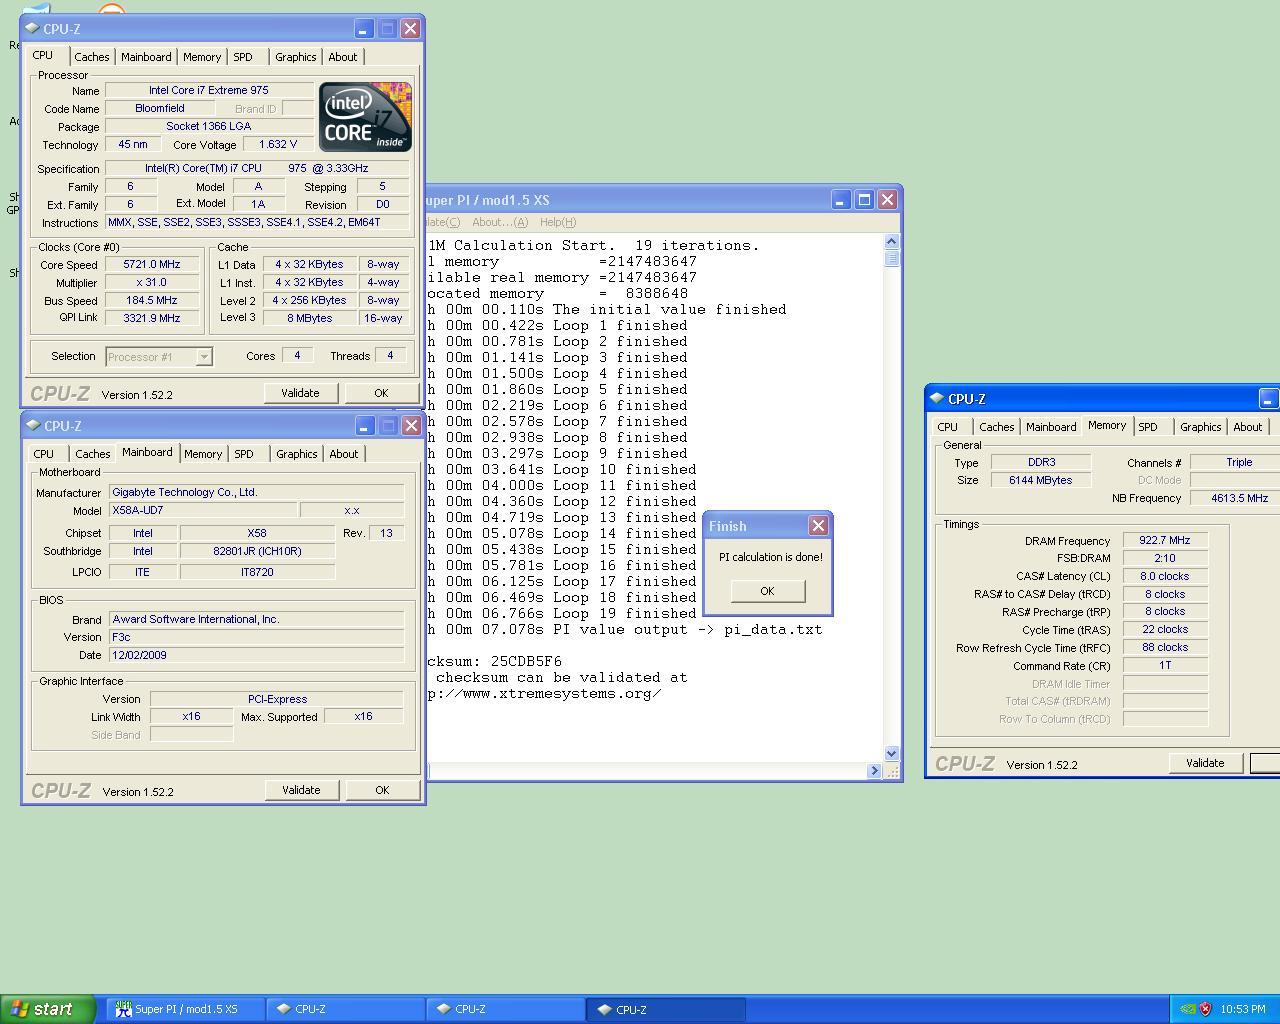Click the Super PI vertical scrollbar thumb

click(x=892, y=258)
